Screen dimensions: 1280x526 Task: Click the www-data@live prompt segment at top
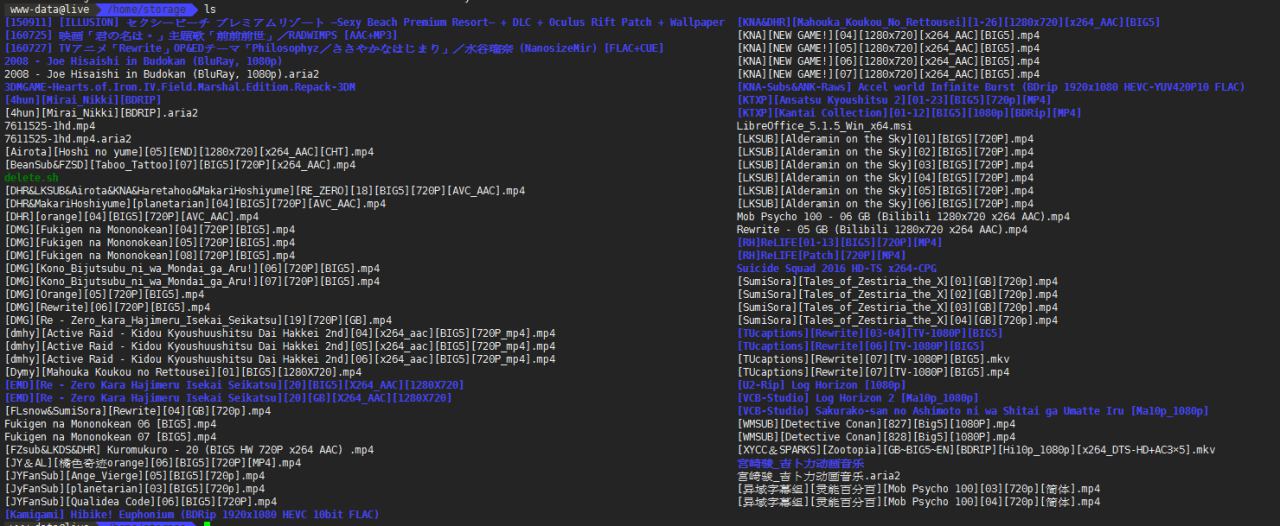(x=47, y=8)
